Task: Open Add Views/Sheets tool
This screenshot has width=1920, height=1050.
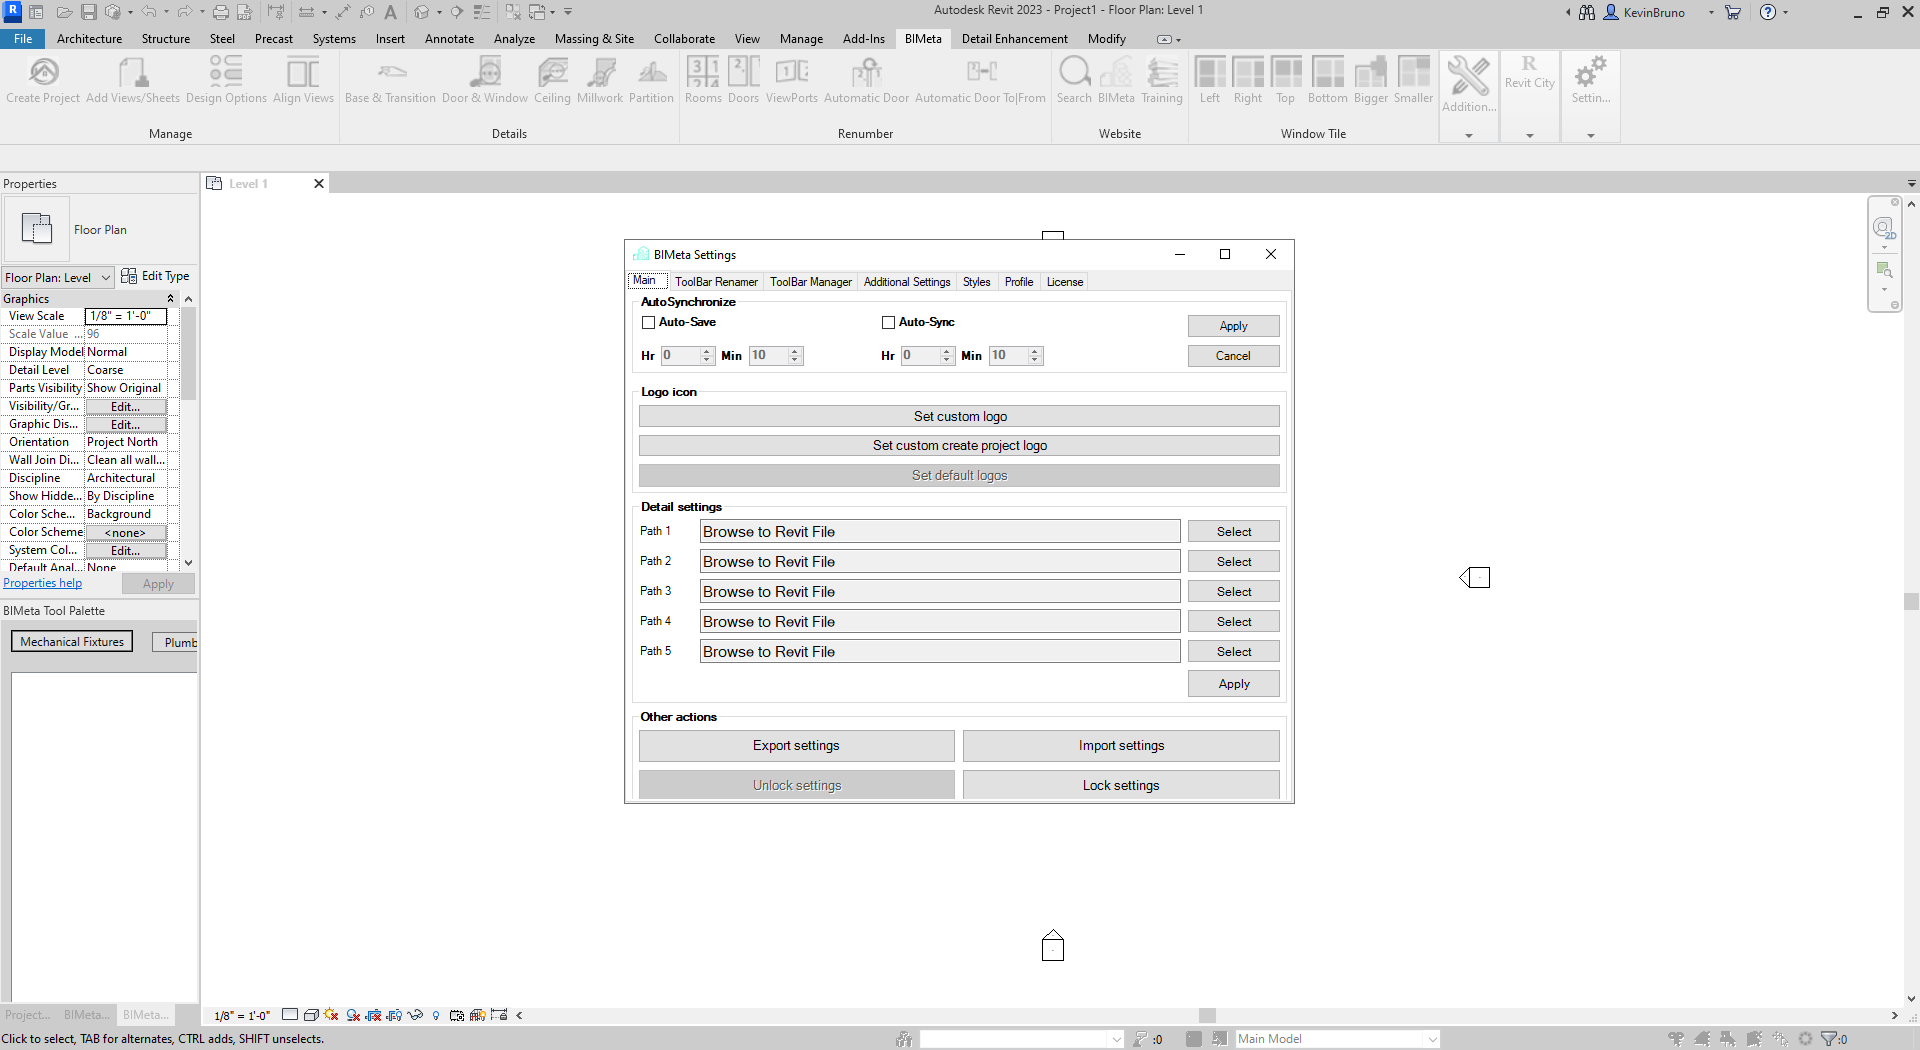Action: tap(133, 80)
